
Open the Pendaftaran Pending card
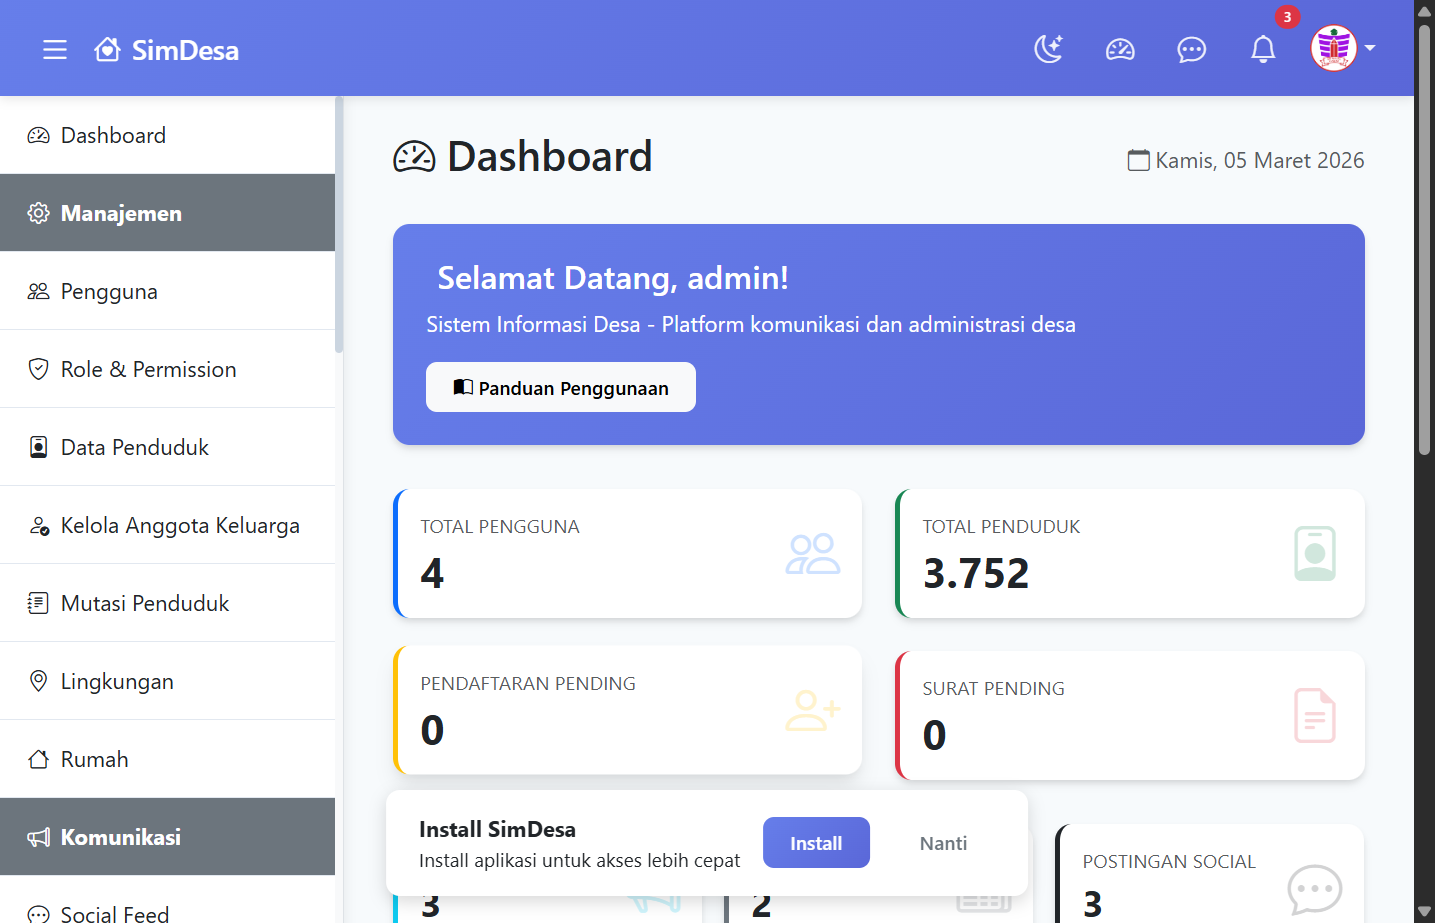(x=628, y=710)
